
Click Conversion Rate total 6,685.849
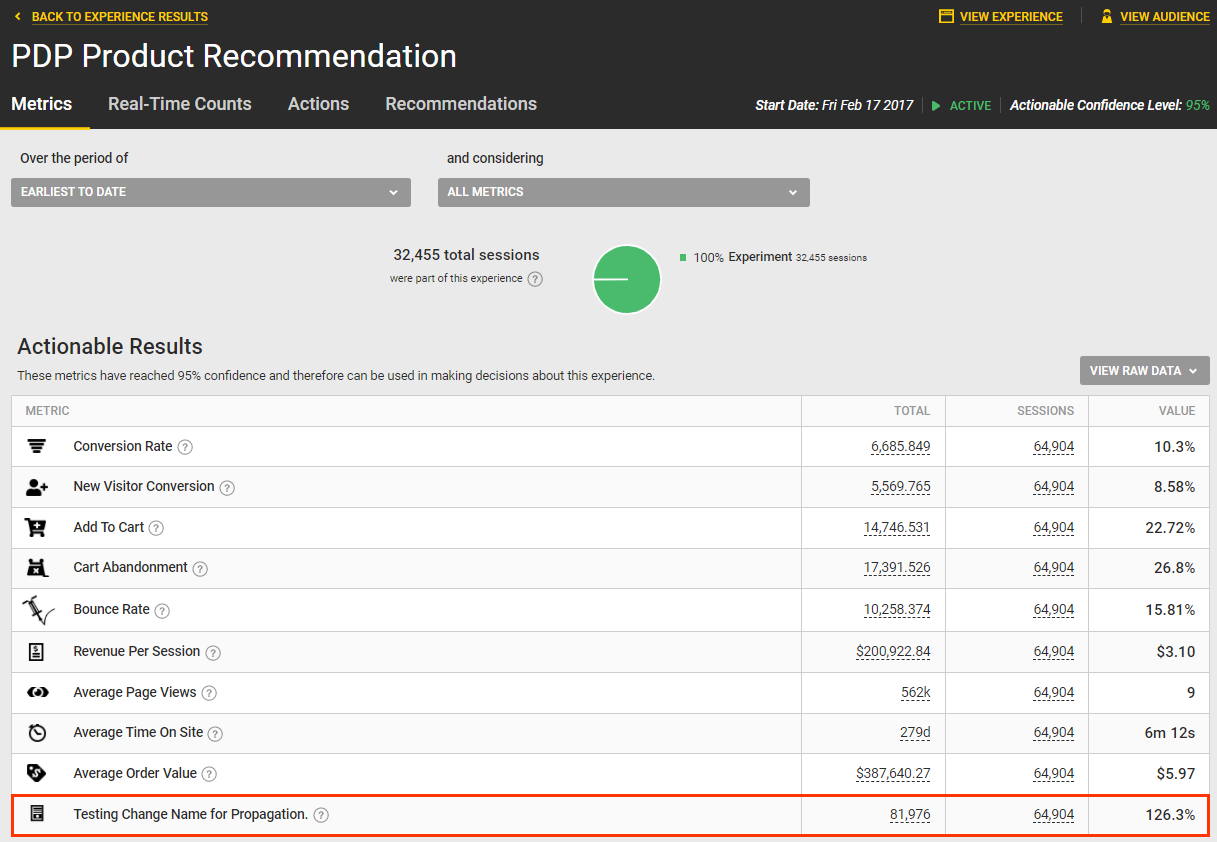pos(901,447)
